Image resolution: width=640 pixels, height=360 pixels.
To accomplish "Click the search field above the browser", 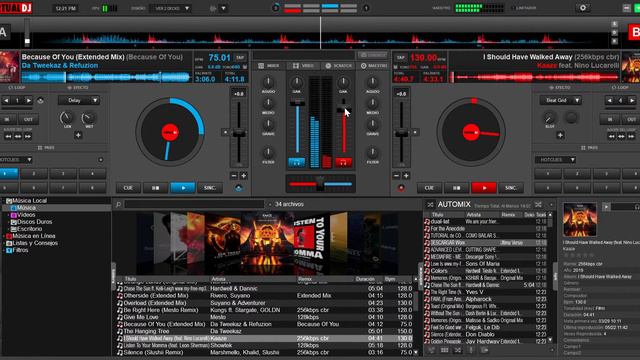I will pos(194,204).
